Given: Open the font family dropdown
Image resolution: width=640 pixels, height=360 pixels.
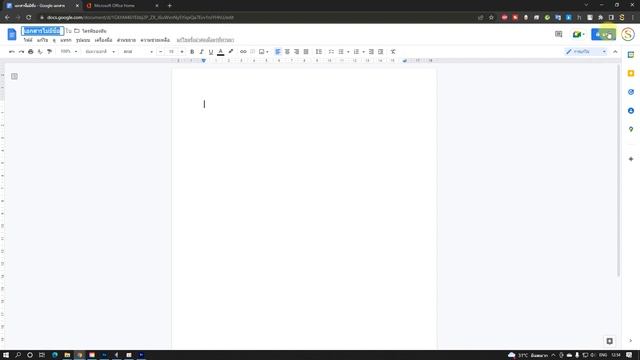Looking at the screenshot, I should [x=138, y=52].
